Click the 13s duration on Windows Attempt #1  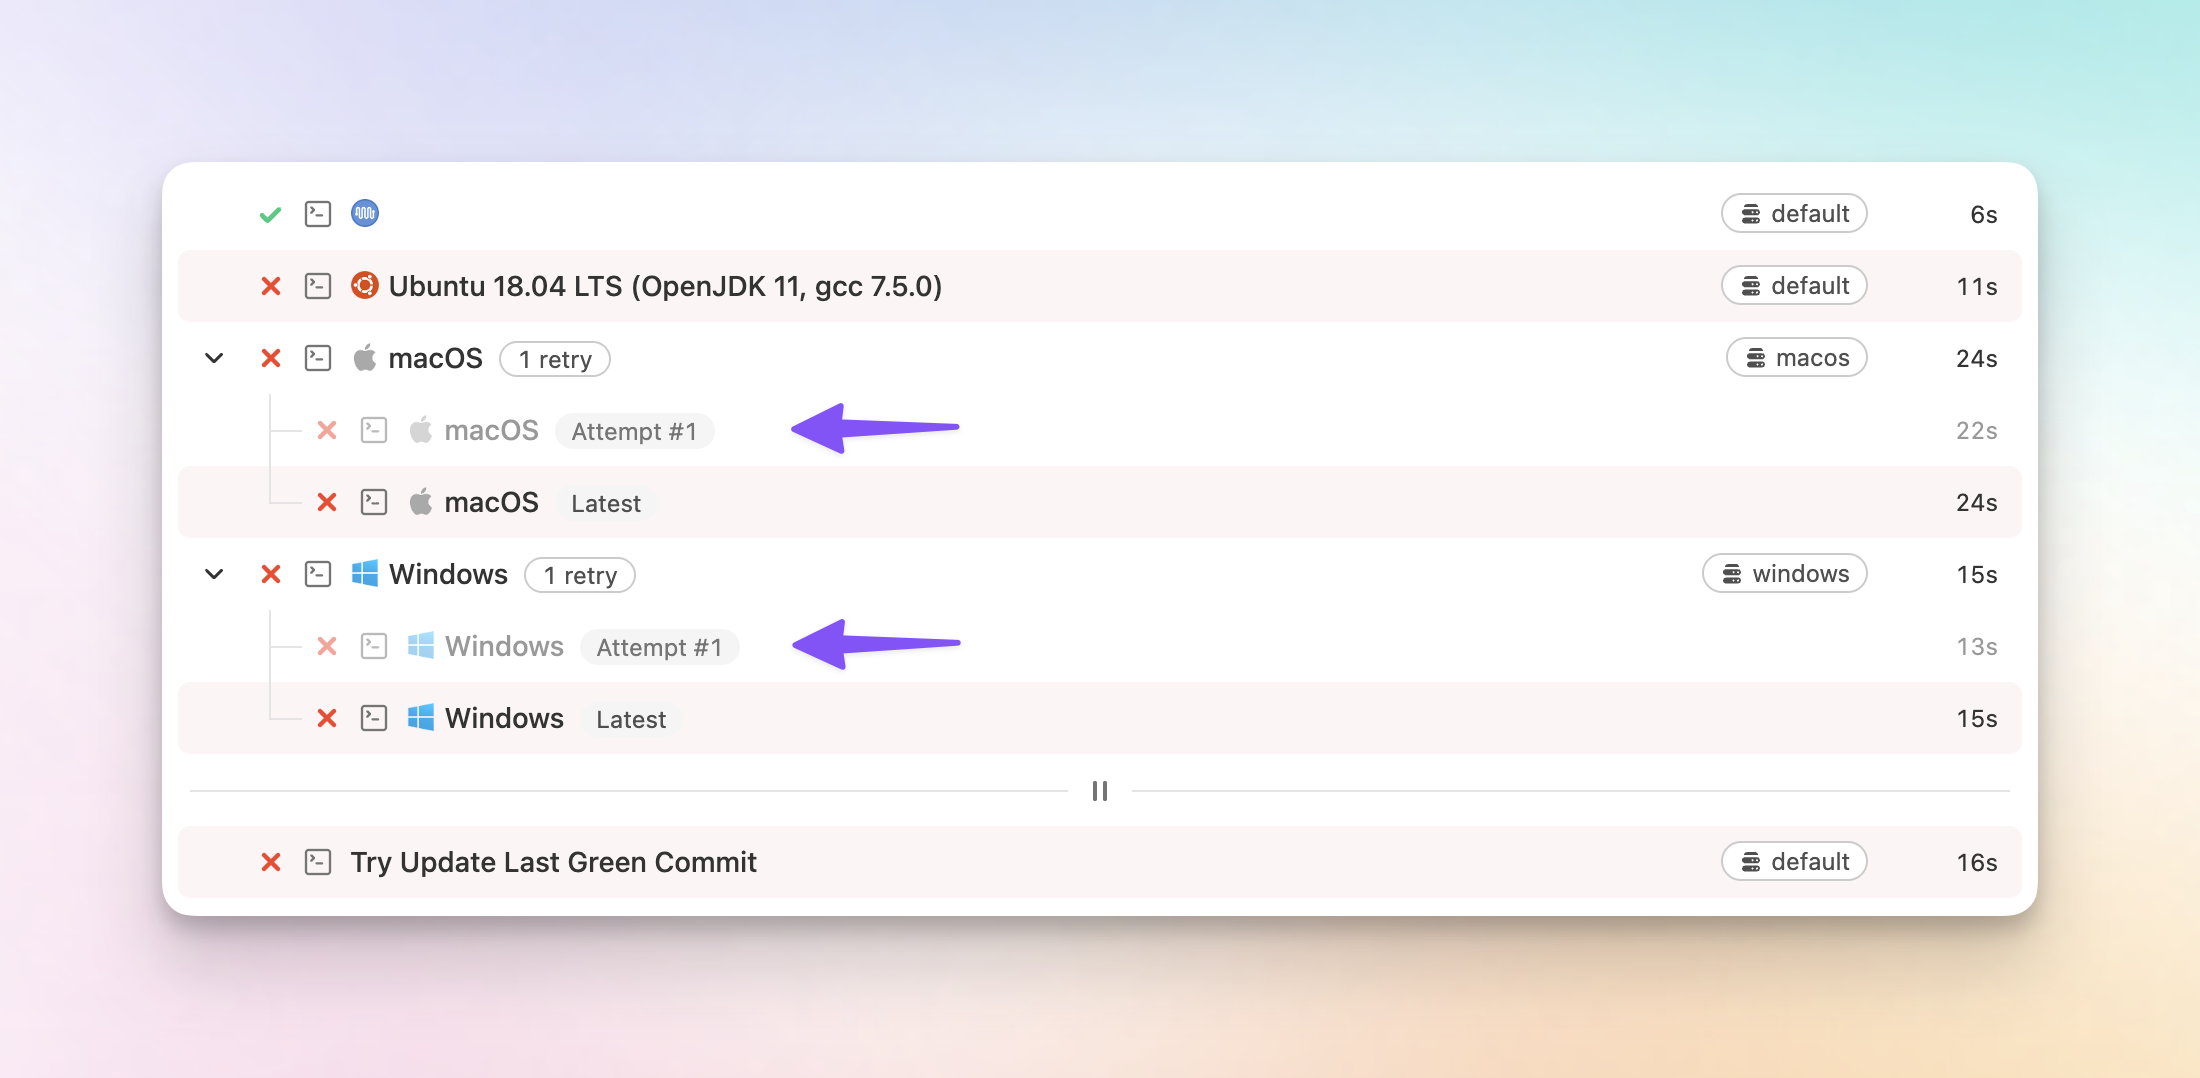[x=1977, y=647]
